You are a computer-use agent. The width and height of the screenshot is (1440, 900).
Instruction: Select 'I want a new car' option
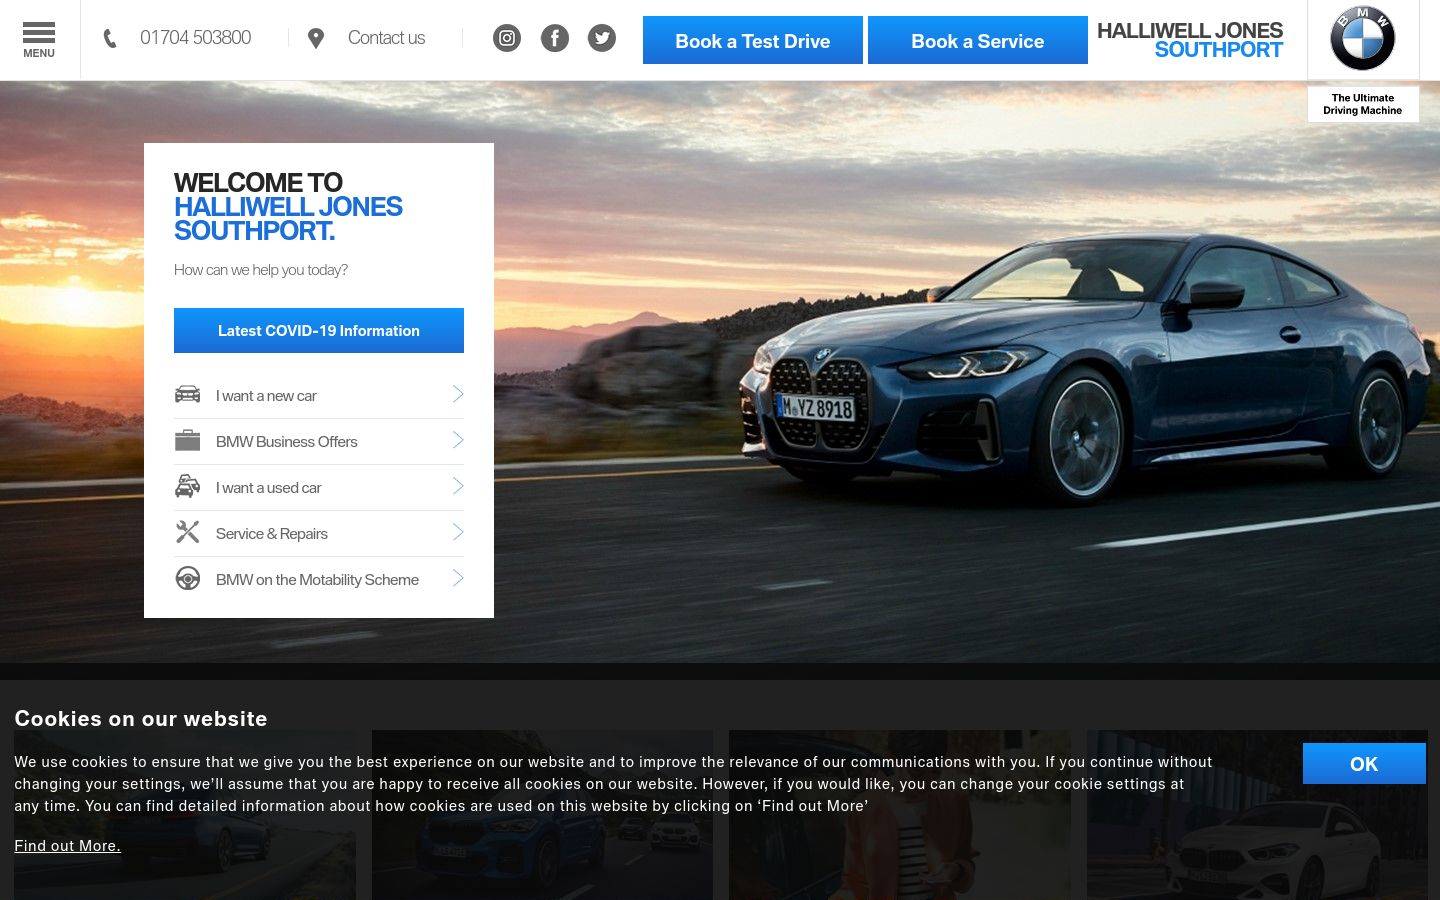coord(319,395)
